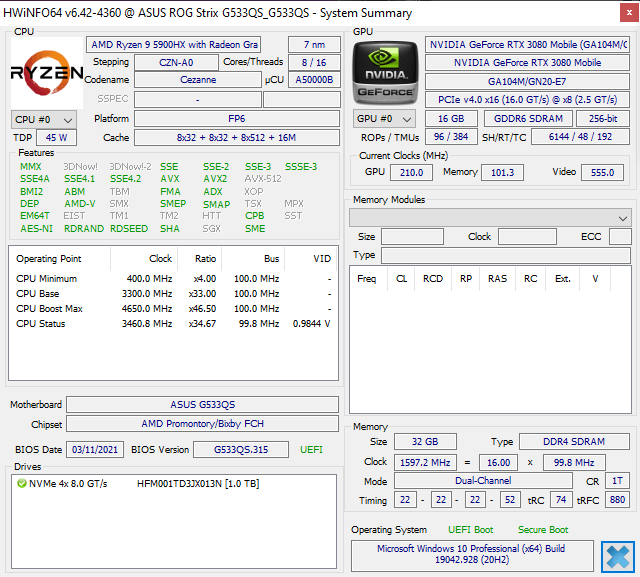Click the VID column header

pyautogui.click(x=311, y=259)
